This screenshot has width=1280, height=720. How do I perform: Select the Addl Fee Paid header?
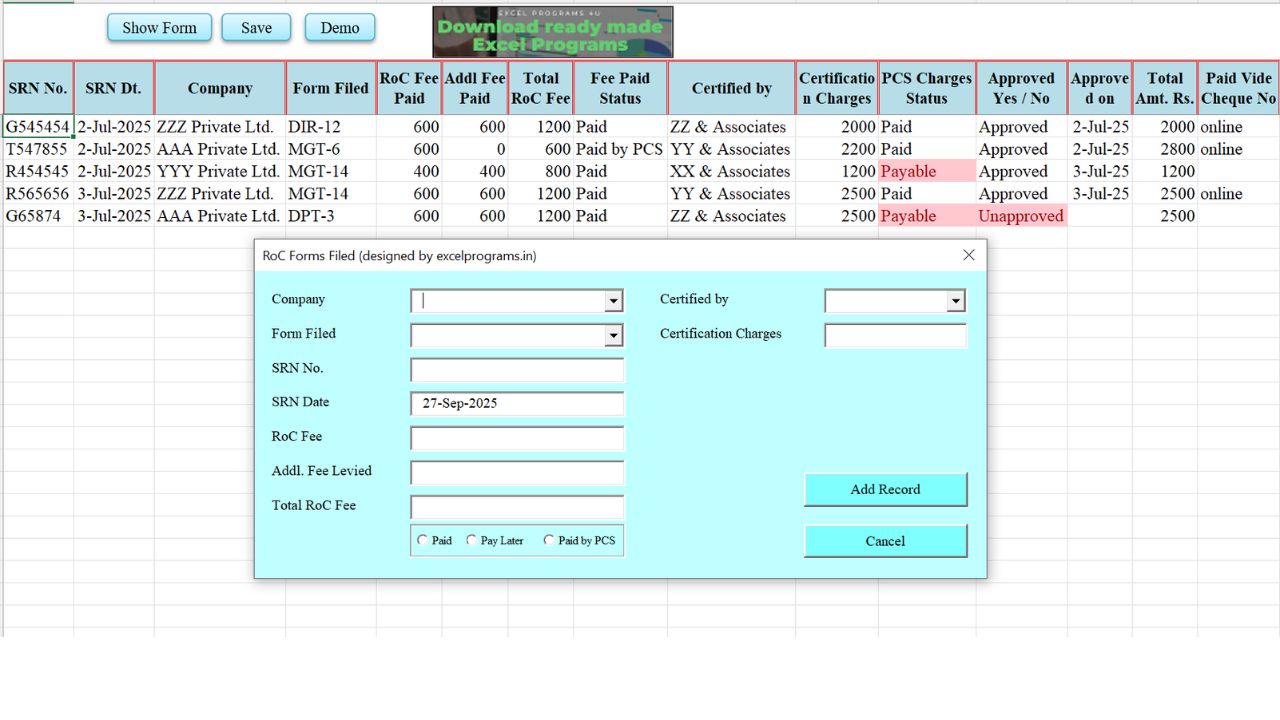pyautogui.click(x=475, y=88)
